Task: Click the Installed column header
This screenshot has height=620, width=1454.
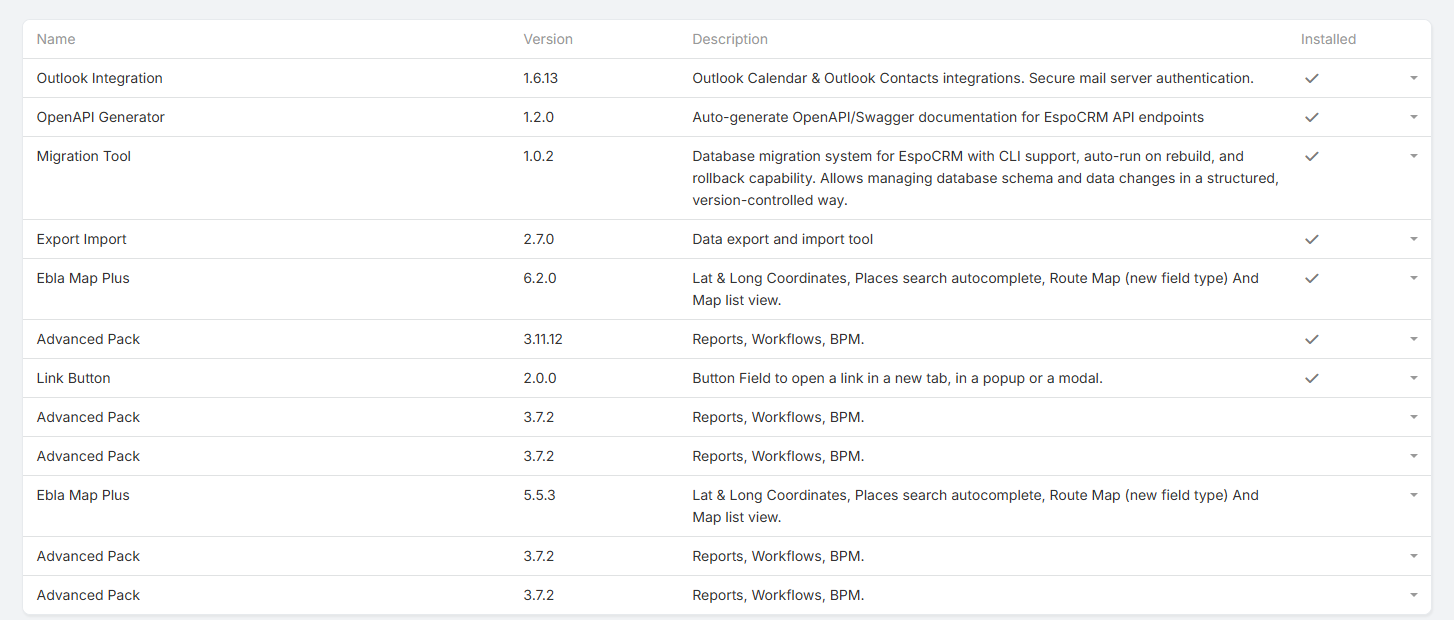Action: [x=1328, y=39]
